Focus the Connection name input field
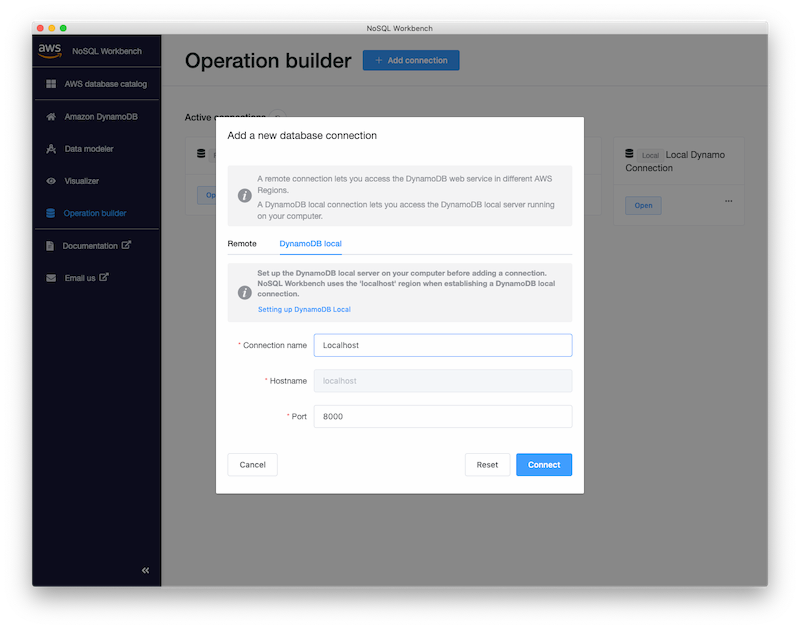 (x=443, y=345)
